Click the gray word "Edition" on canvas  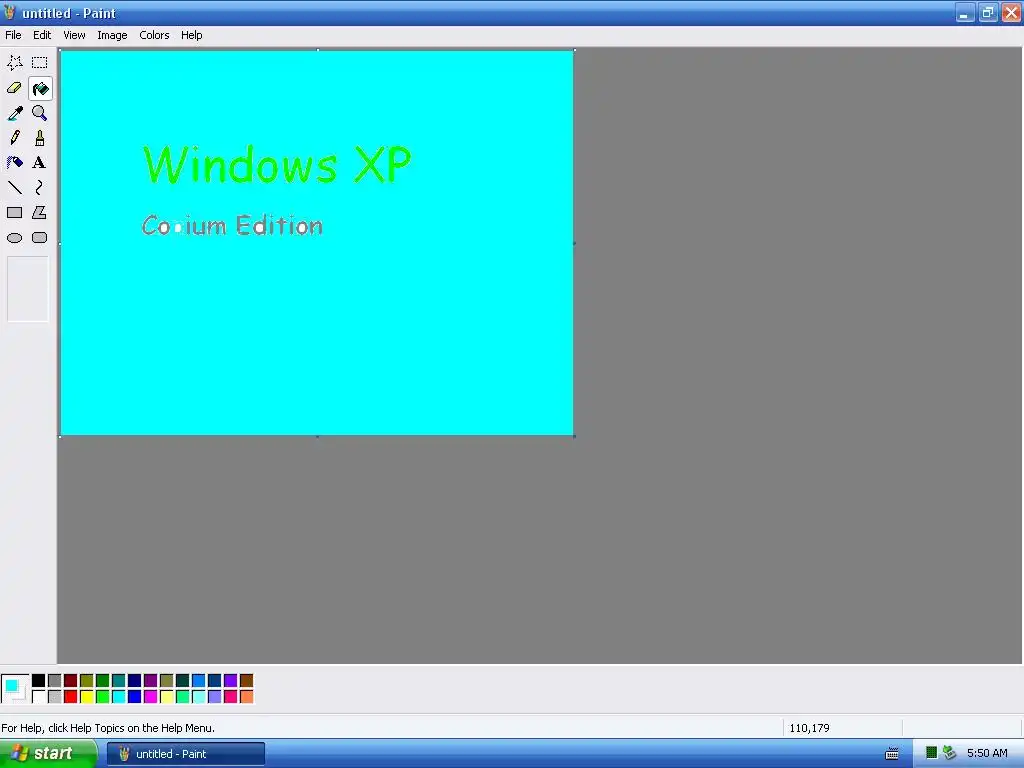[280, 225]
